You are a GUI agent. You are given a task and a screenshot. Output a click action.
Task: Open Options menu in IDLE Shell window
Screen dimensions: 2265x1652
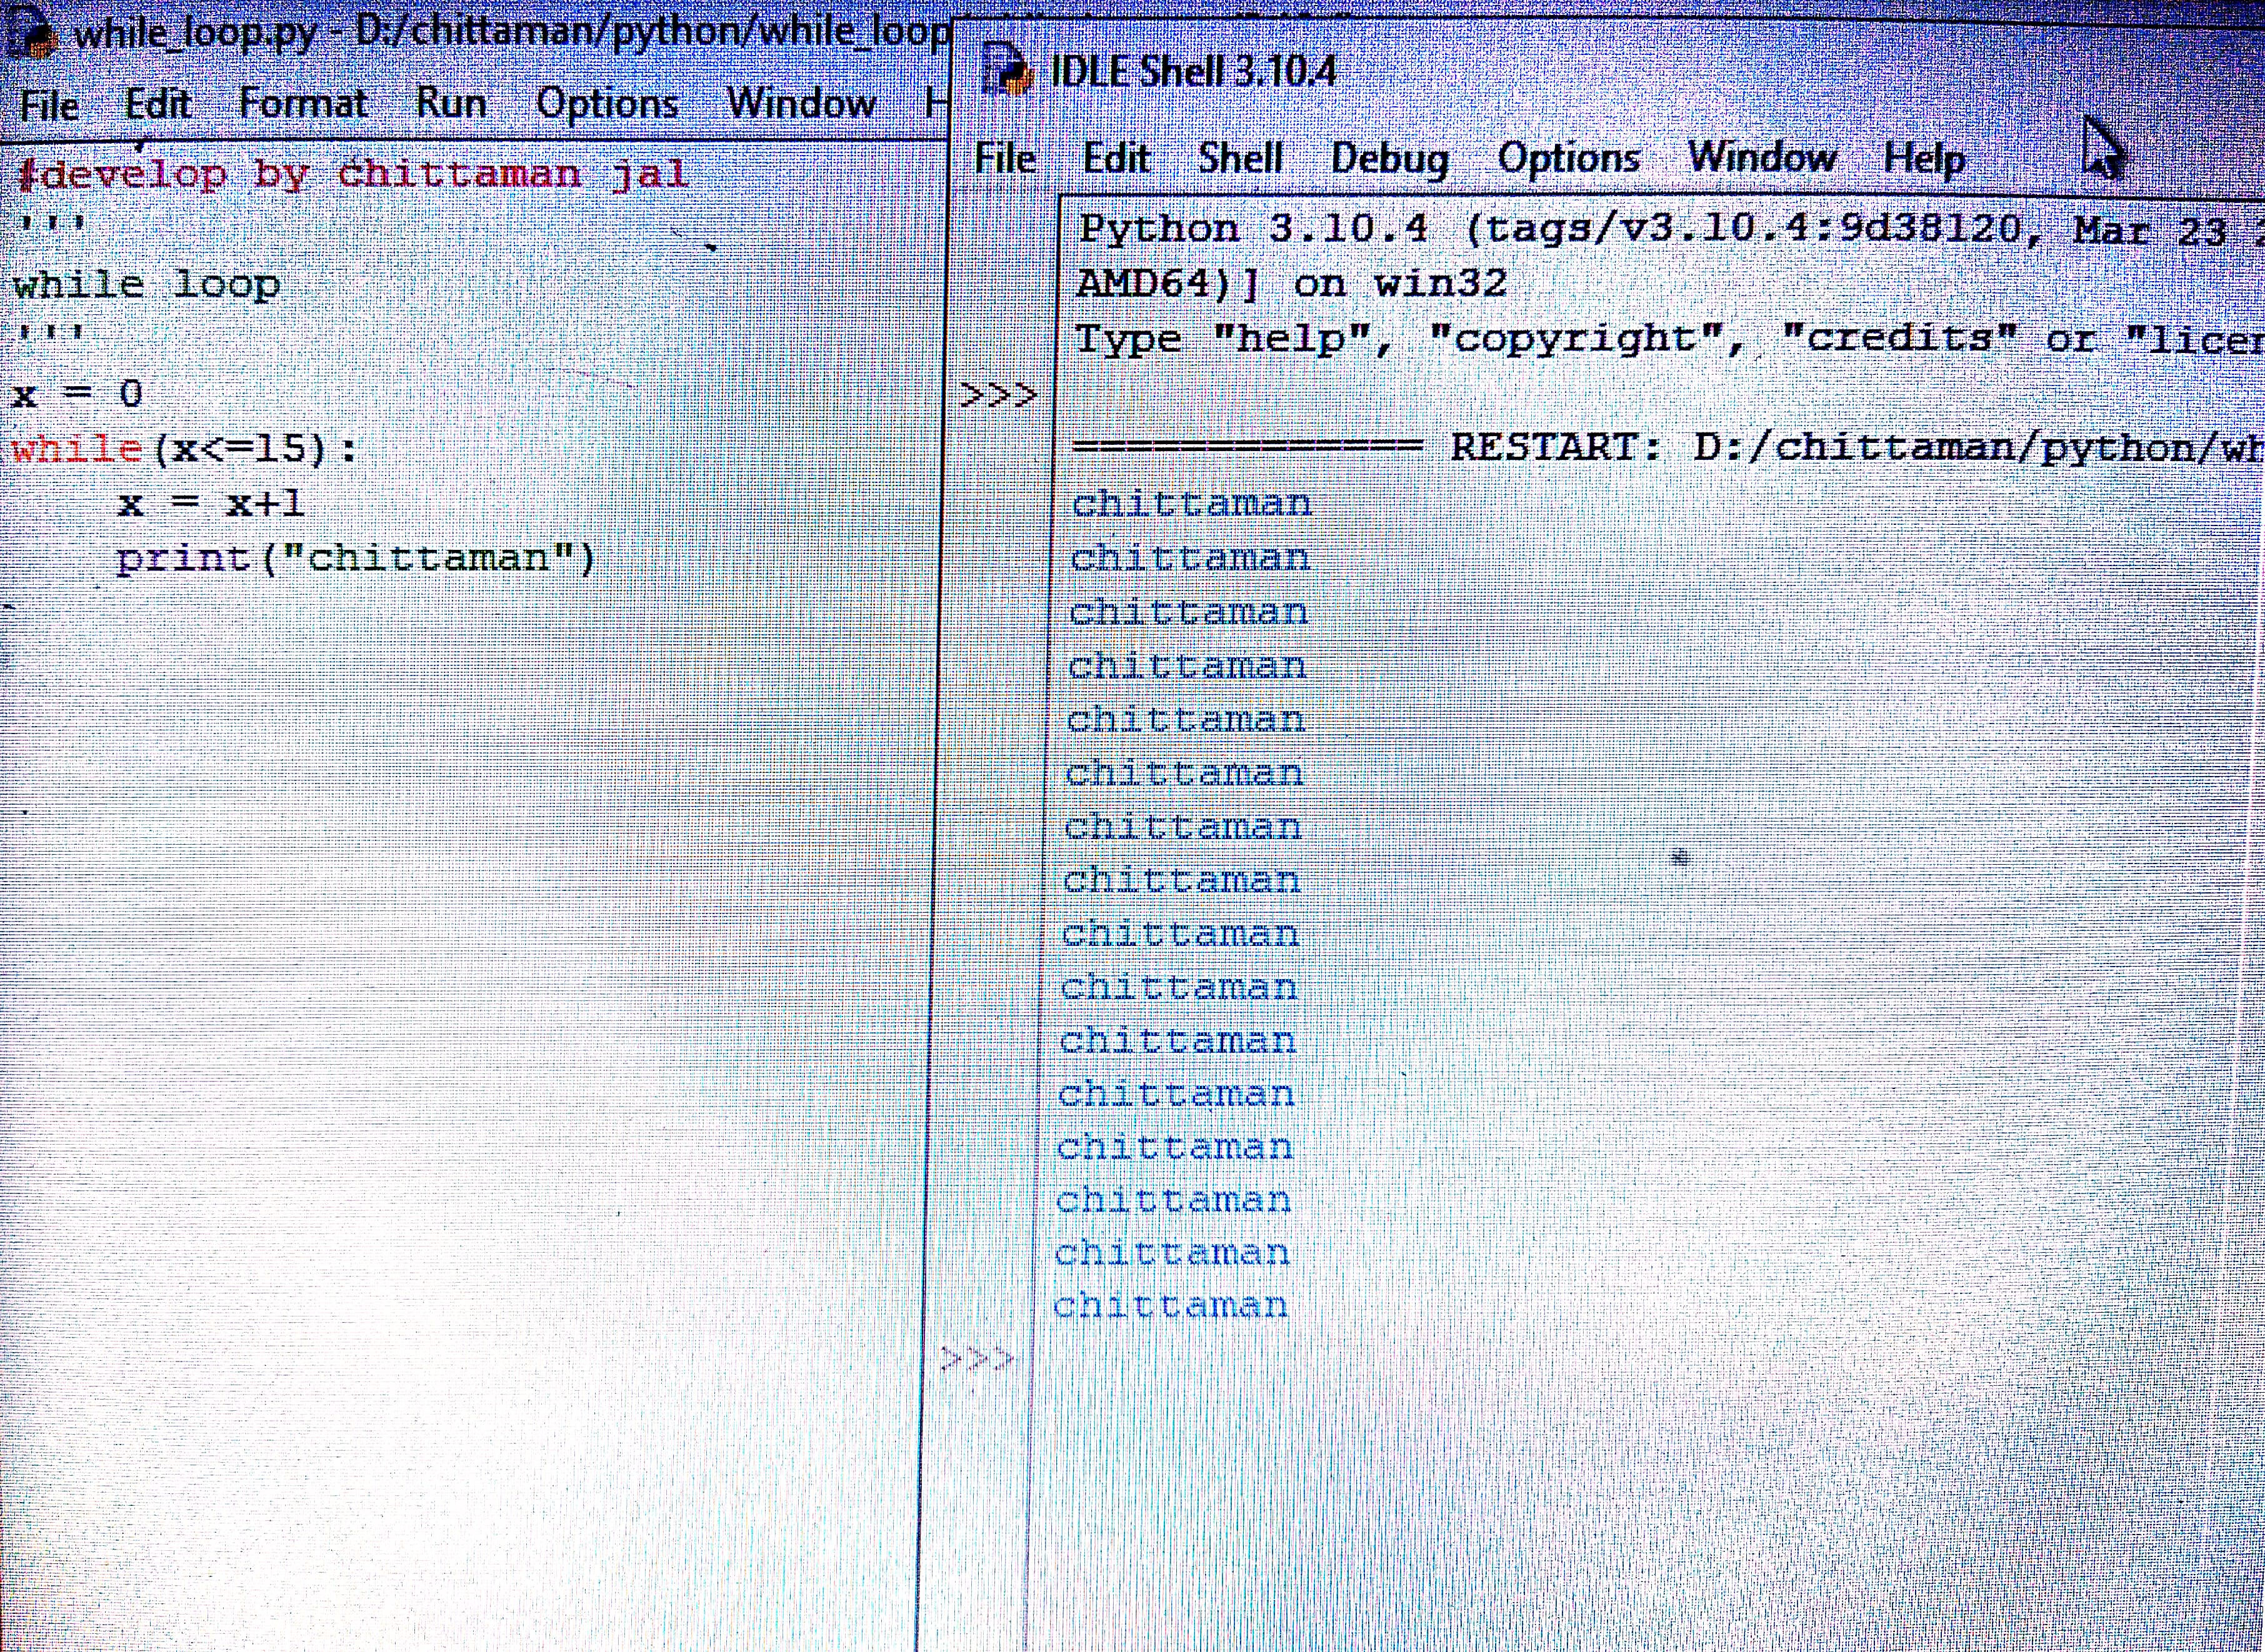click(1568, 158)
